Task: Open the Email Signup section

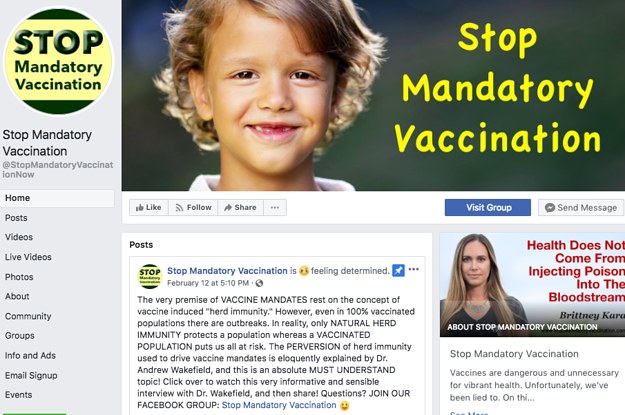Action: click(x=31, y=376)
